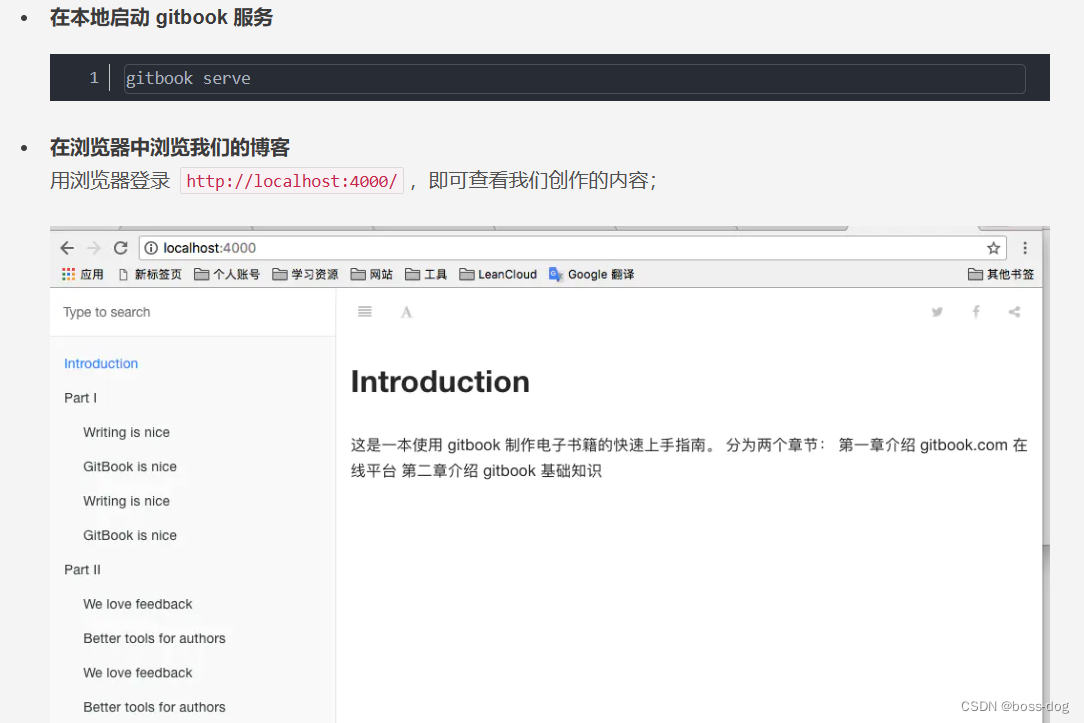Focus the Type to search field

point(193,312)
